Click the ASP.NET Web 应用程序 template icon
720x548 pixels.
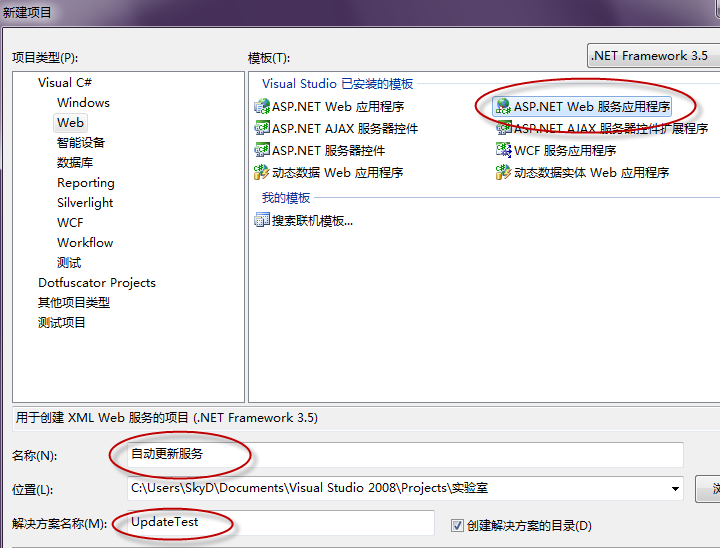coord(262,107)
